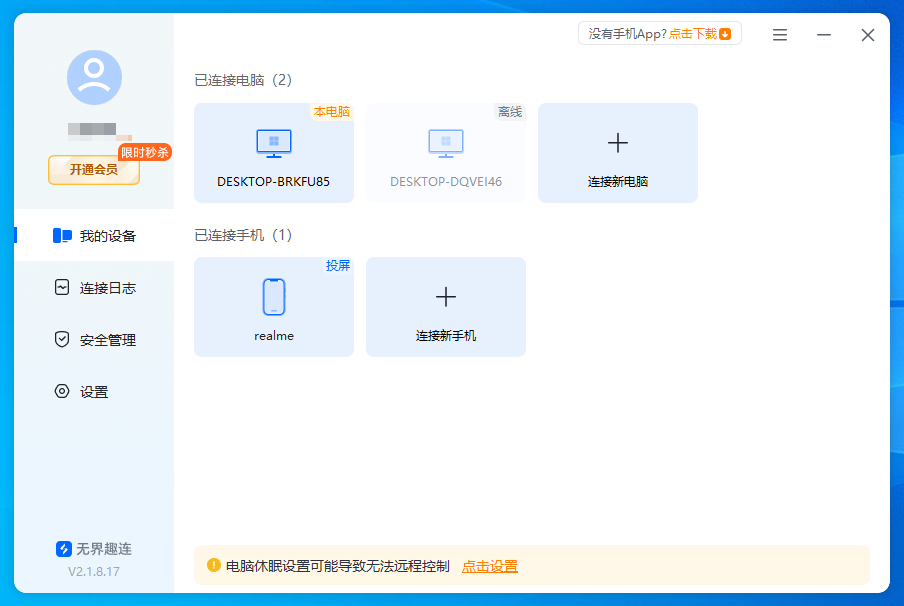Click the warning icon in the sleep notice
Viewport: 904px width, 606px height.
pos(214,565)
